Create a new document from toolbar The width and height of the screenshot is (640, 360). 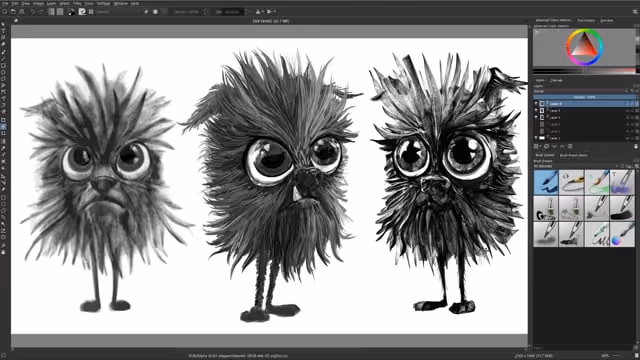(x=4, y=12)
